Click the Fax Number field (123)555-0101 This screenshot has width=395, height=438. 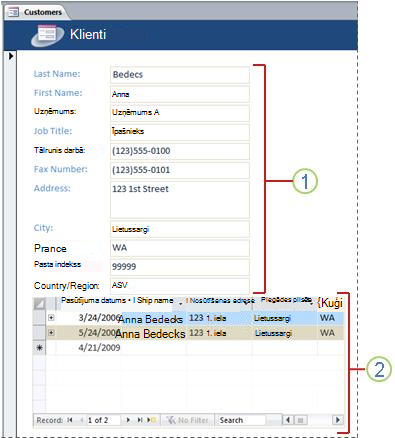click(x=180, y=170)
